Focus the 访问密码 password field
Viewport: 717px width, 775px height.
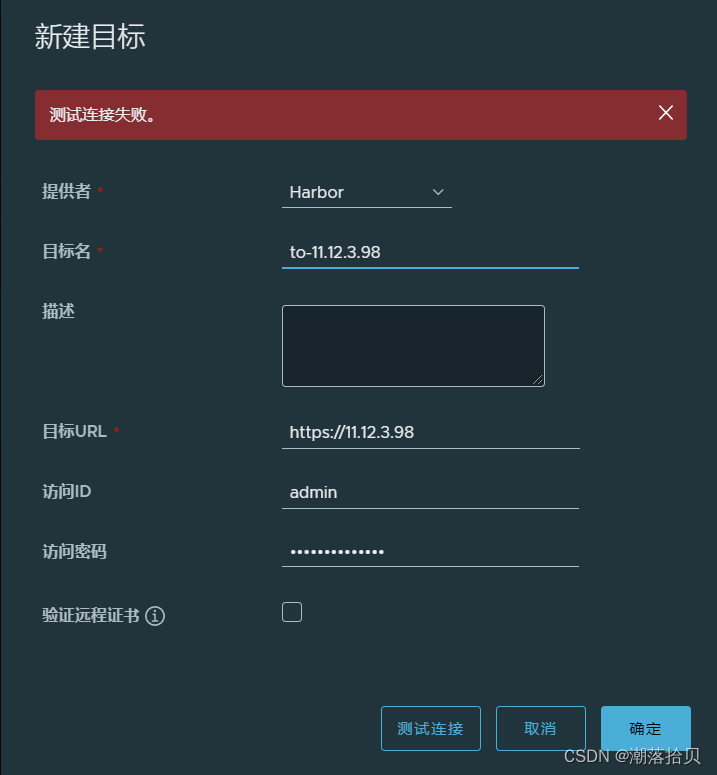430,552
